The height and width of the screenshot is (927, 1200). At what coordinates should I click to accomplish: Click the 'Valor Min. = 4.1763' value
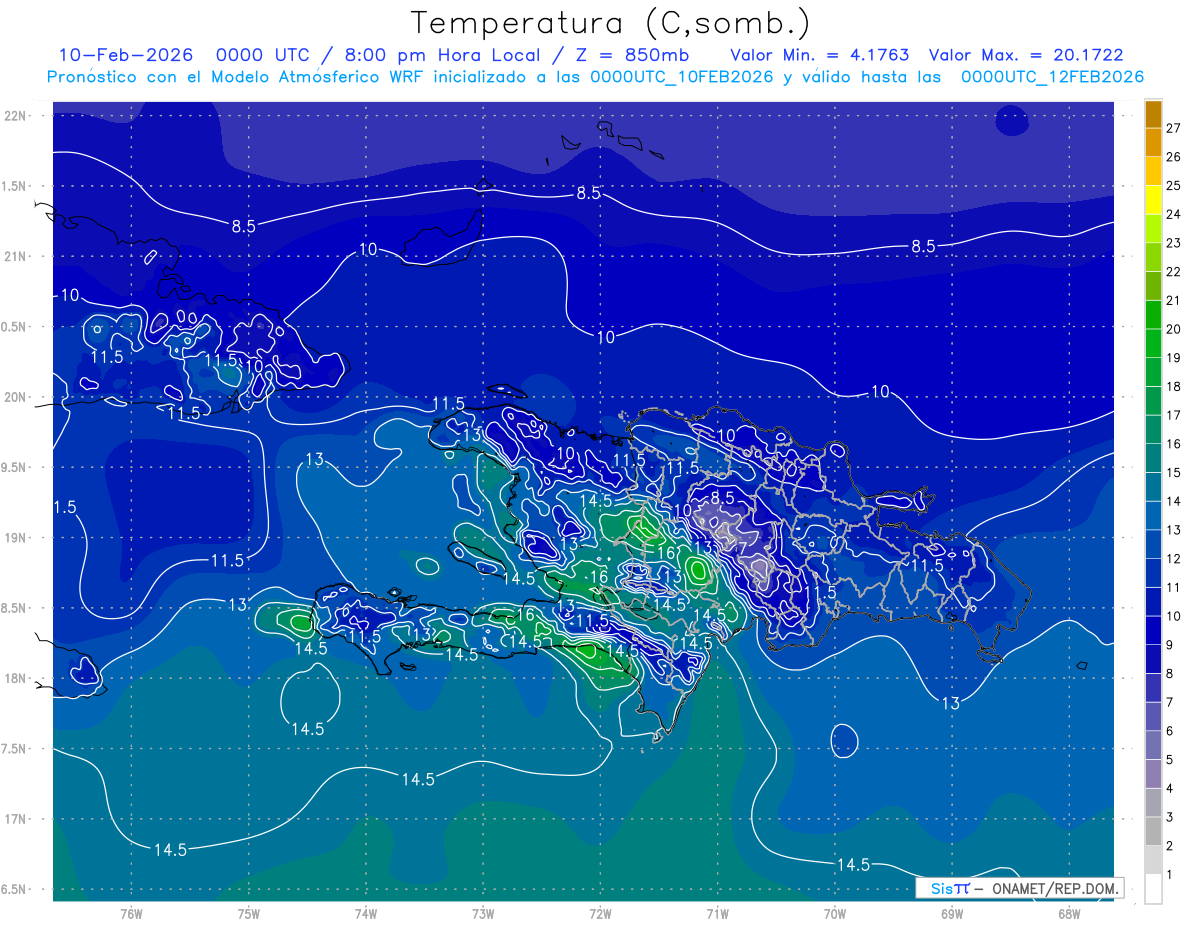[x=820, y=55]
